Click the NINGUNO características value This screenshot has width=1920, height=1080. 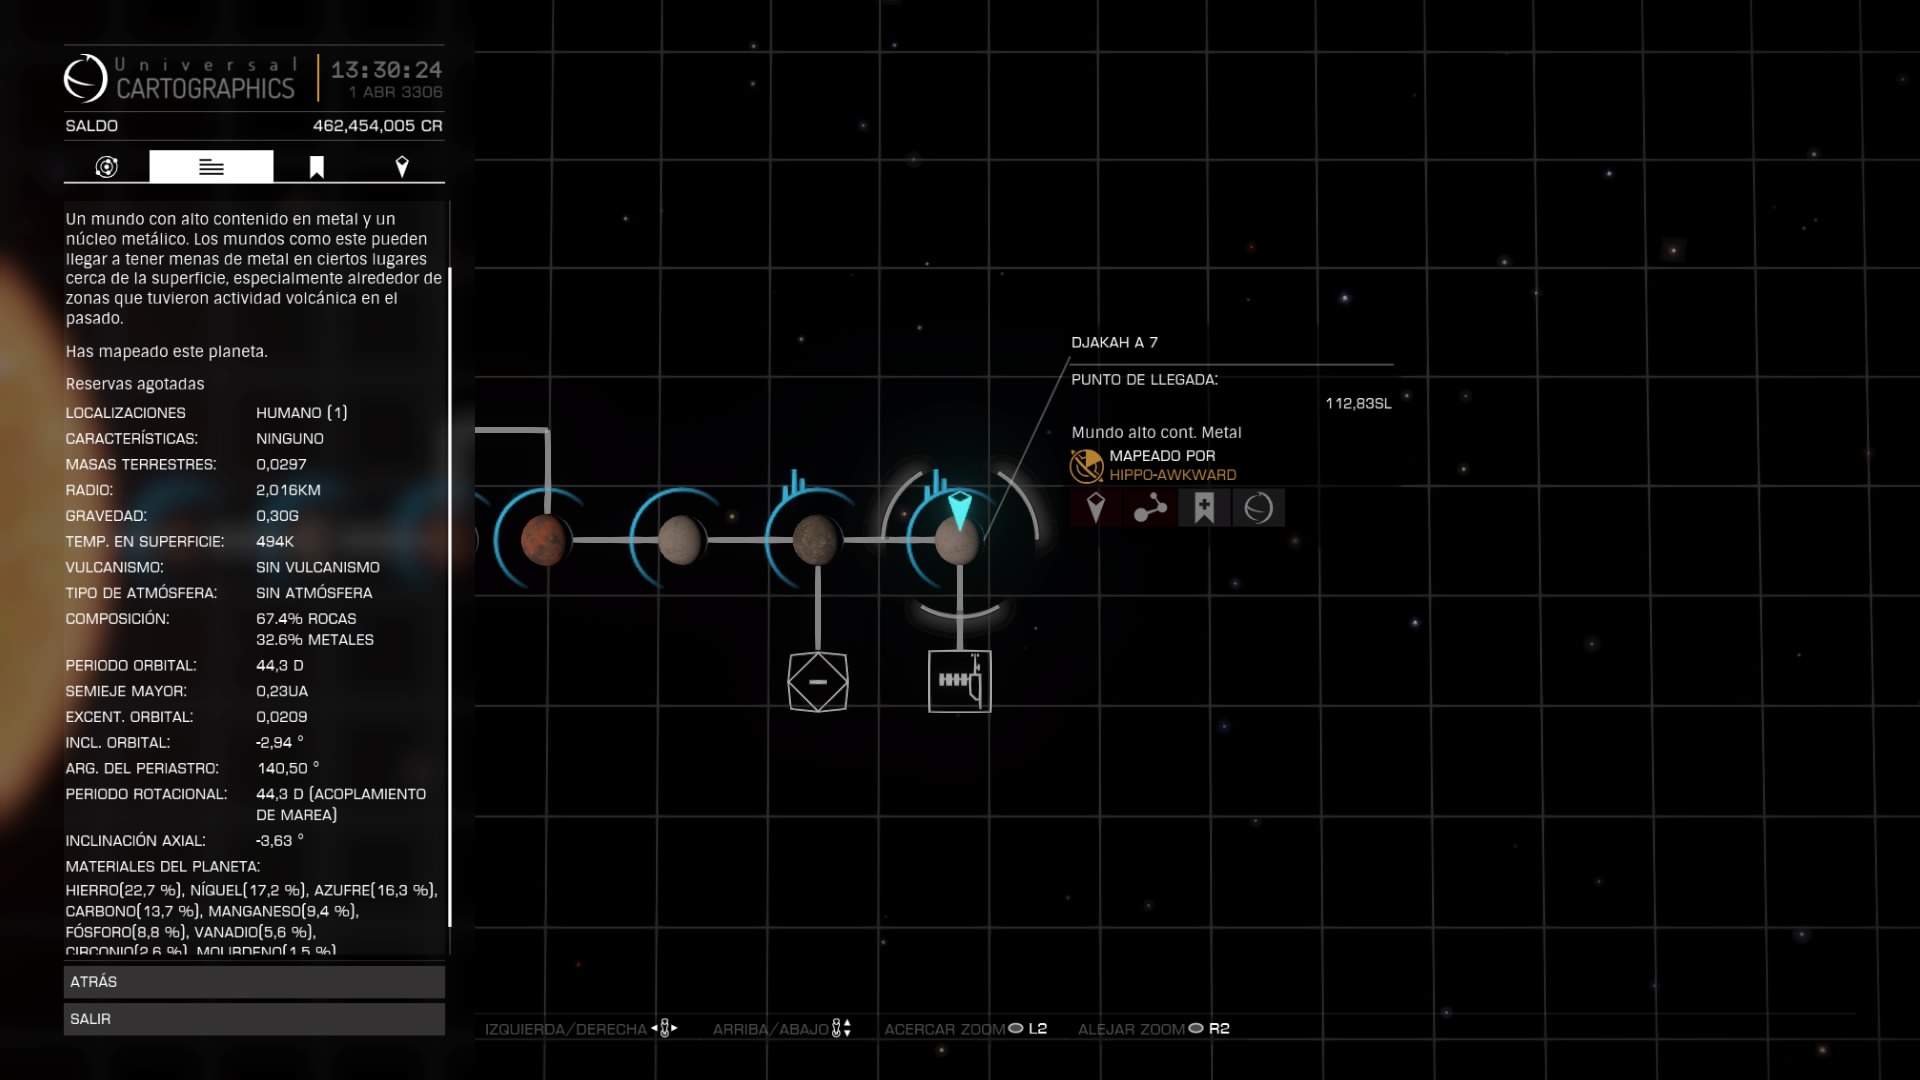[290, 439]
